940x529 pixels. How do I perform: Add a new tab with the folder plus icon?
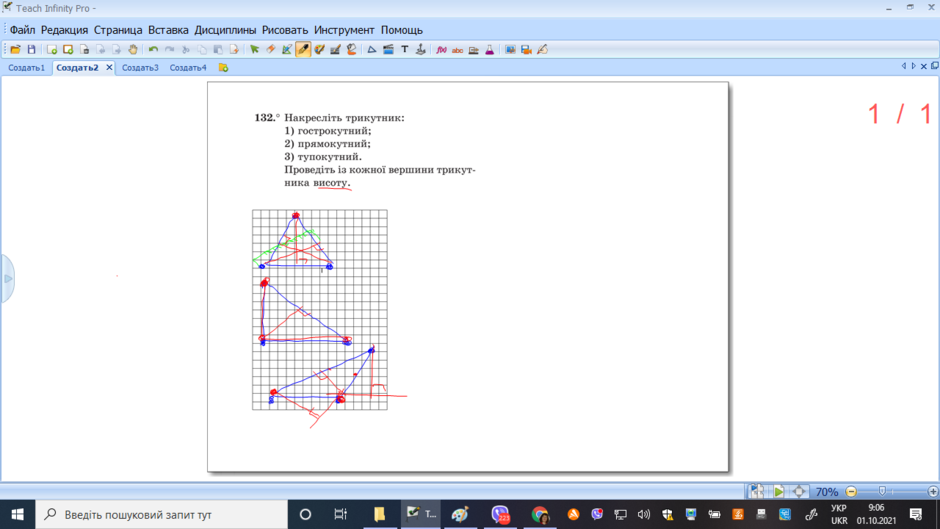223,68
